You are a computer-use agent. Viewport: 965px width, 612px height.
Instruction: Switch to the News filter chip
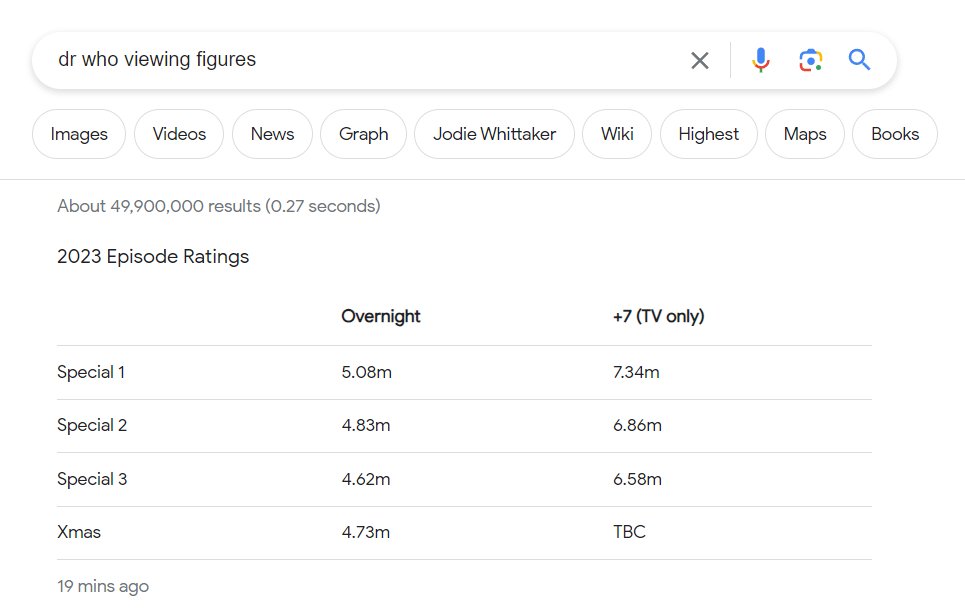pos(272,134)
